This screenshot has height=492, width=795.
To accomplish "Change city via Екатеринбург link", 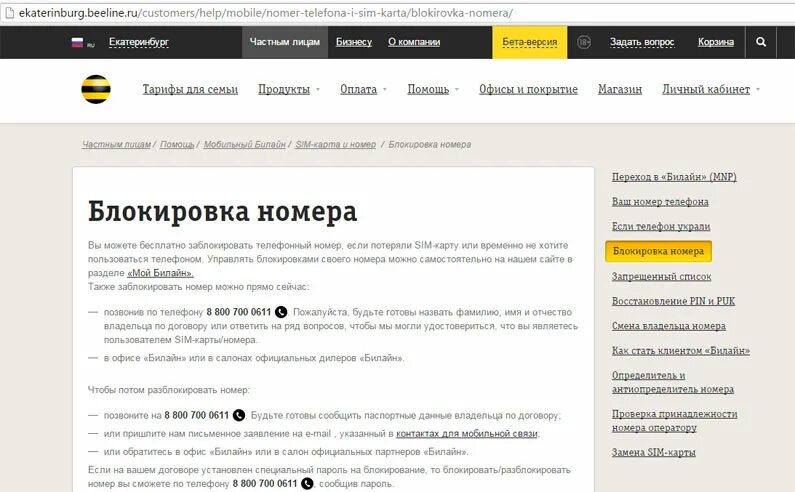I will coord(138,42).
